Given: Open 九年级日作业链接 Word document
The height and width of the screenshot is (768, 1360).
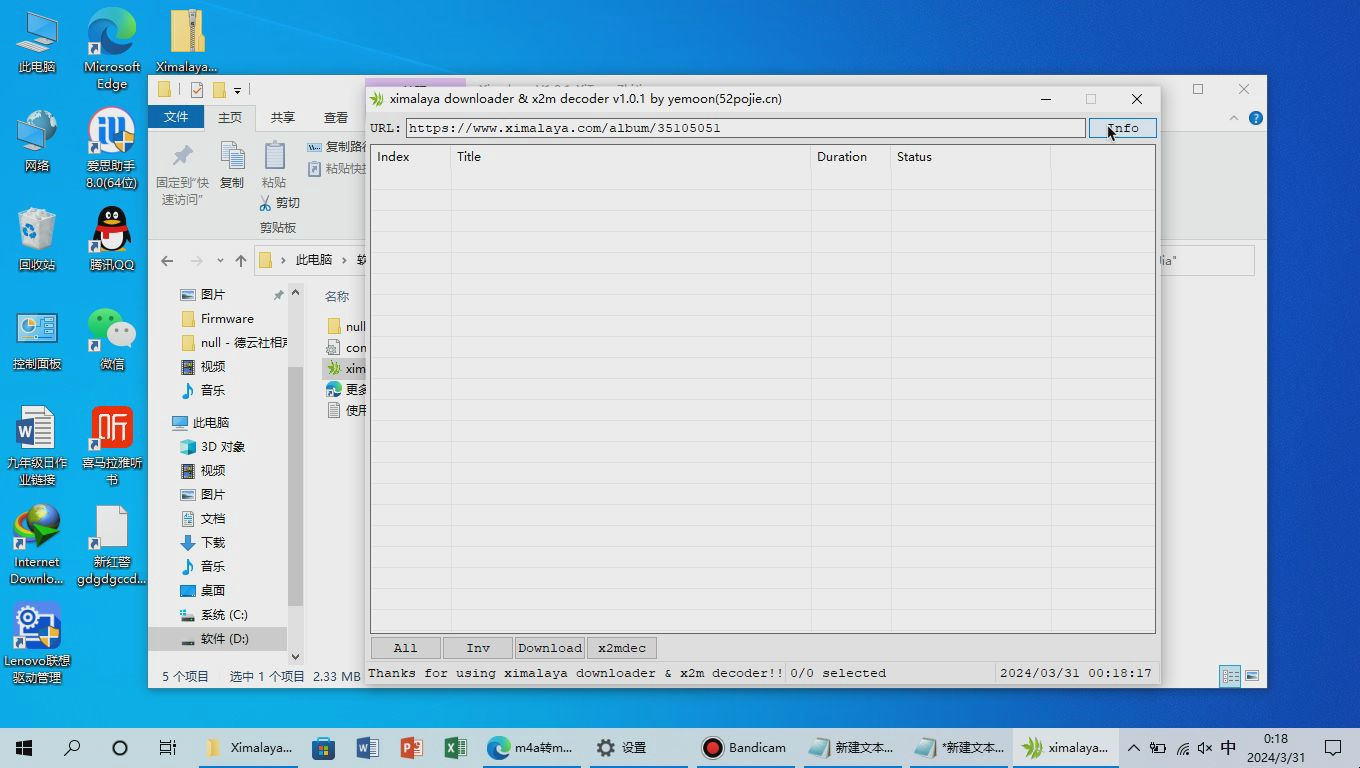Looking at the screenshot, I should 37,446.
